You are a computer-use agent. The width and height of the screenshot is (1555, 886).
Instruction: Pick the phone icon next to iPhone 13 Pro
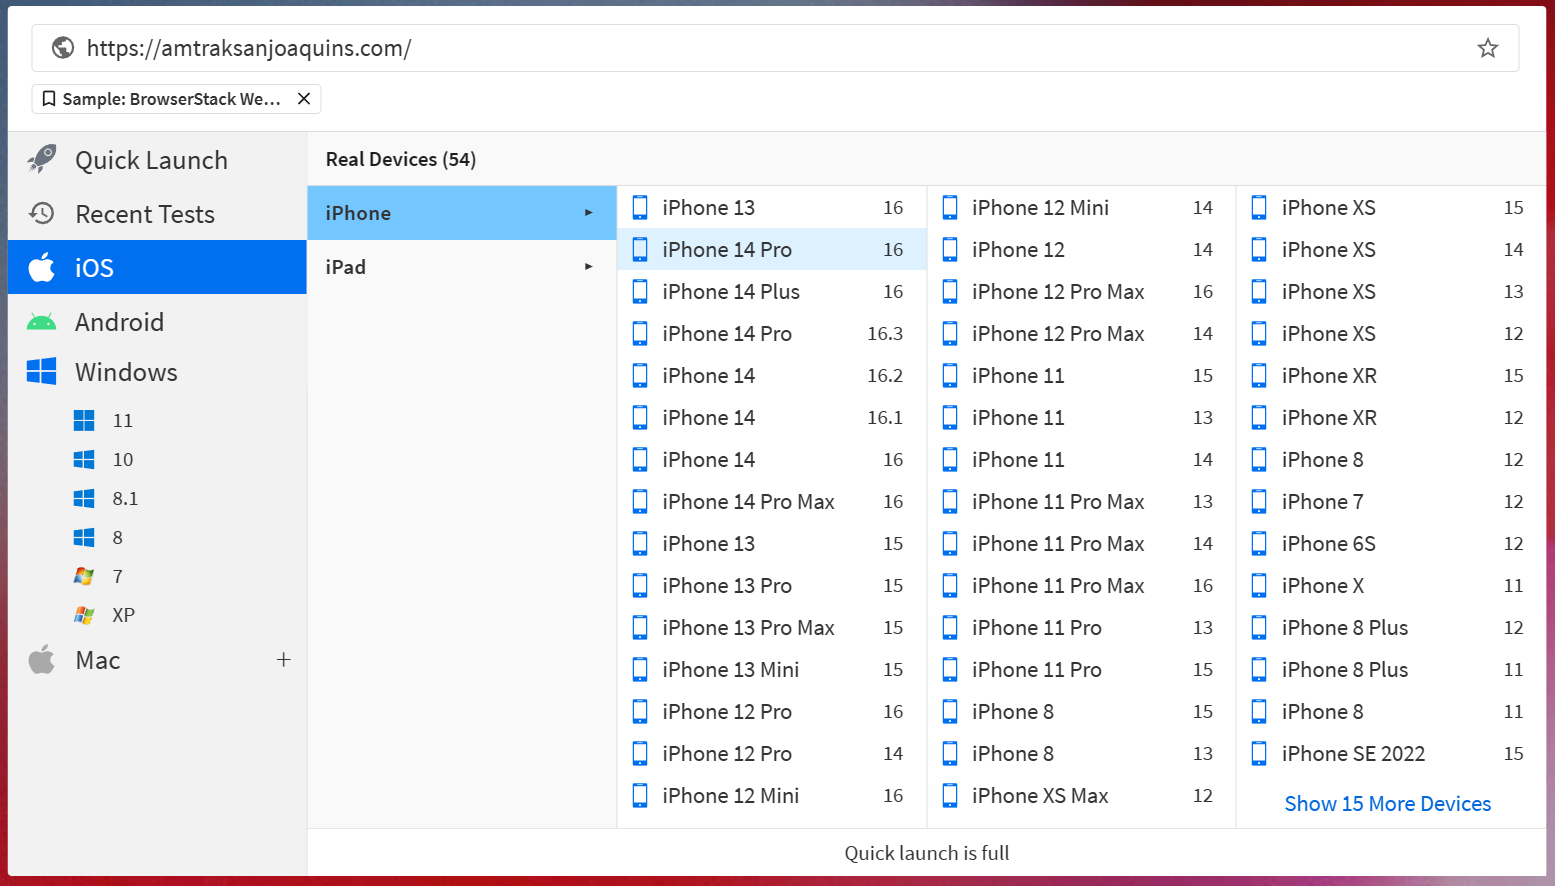pos(640,586)
